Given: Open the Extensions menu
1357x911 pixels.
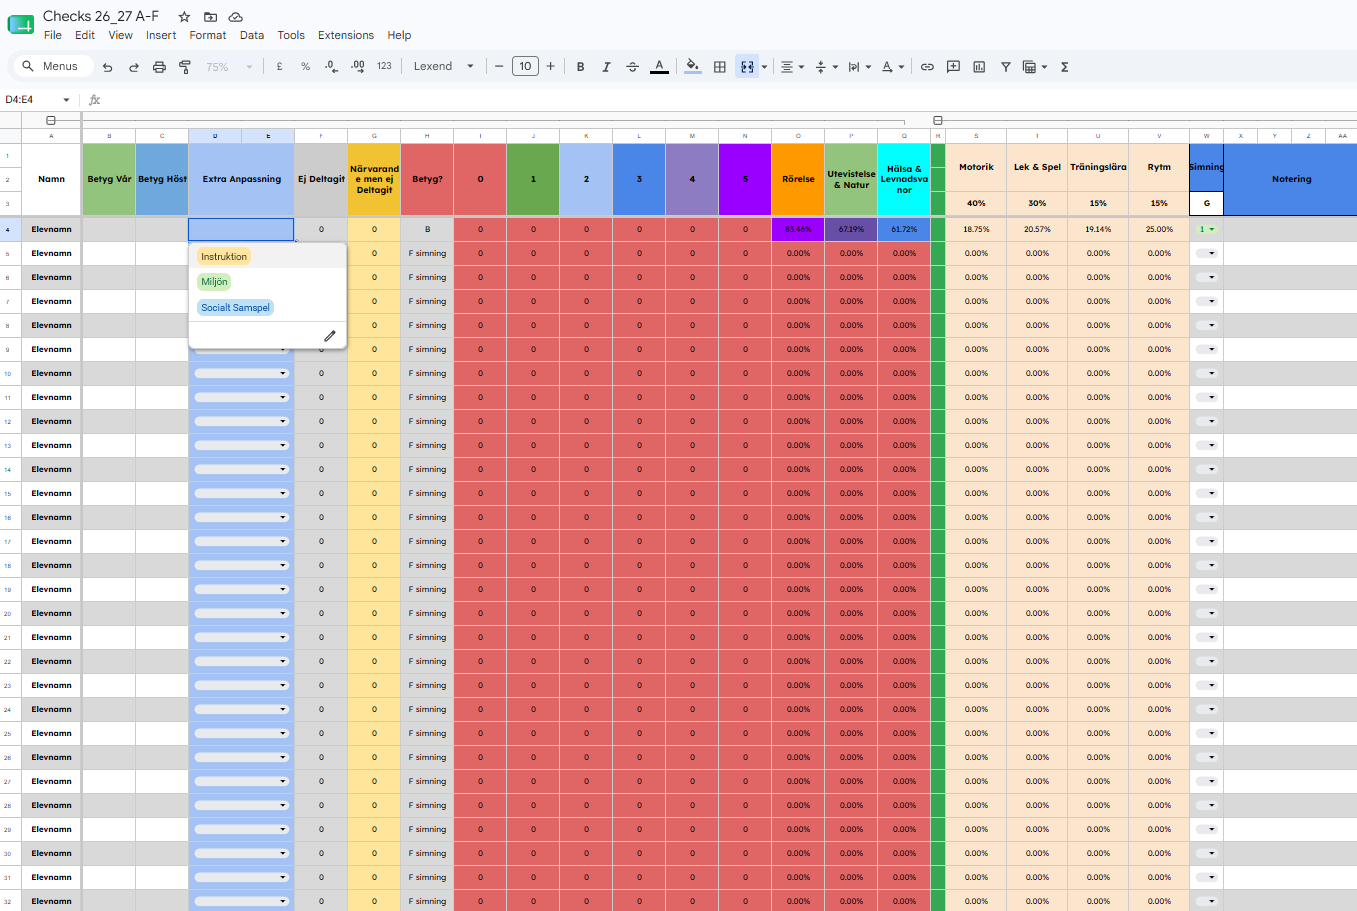Looking at the screenshot, I should pos(346,35).
